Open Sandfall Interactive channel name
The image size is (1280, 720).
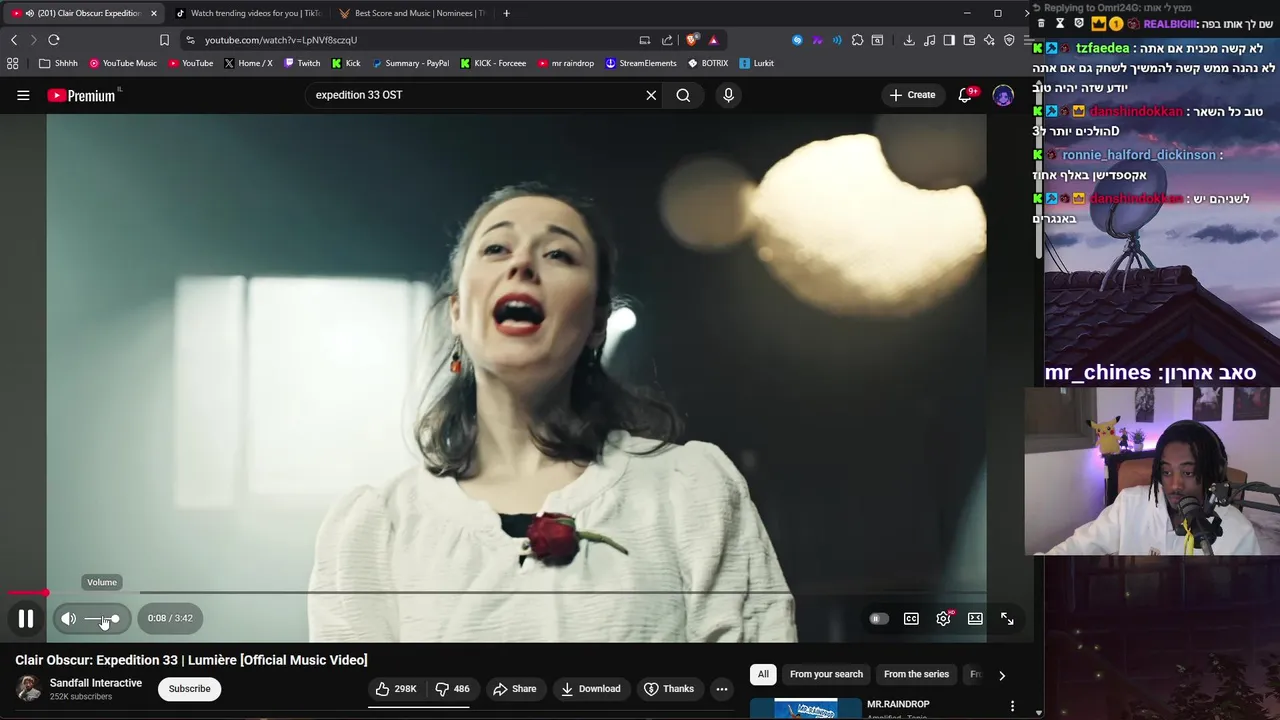coord(96,683)
